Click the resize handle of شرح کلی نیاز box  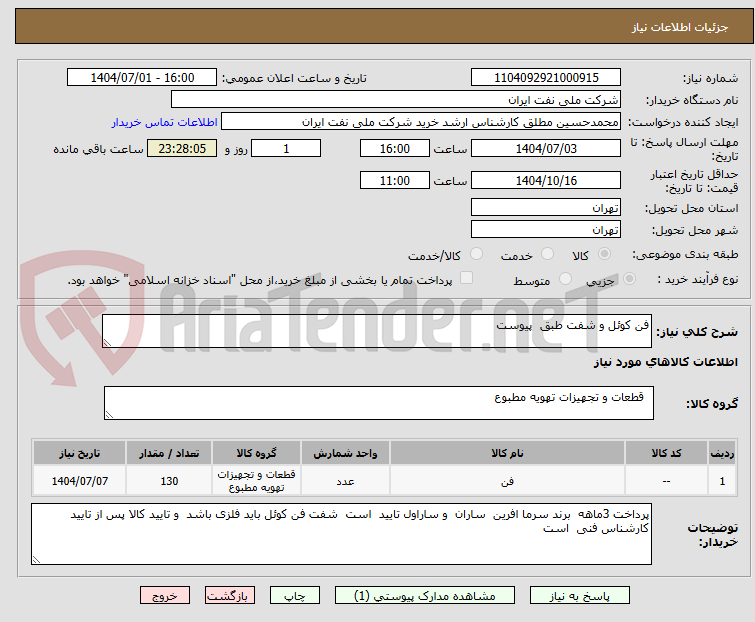tap(107, 343)
